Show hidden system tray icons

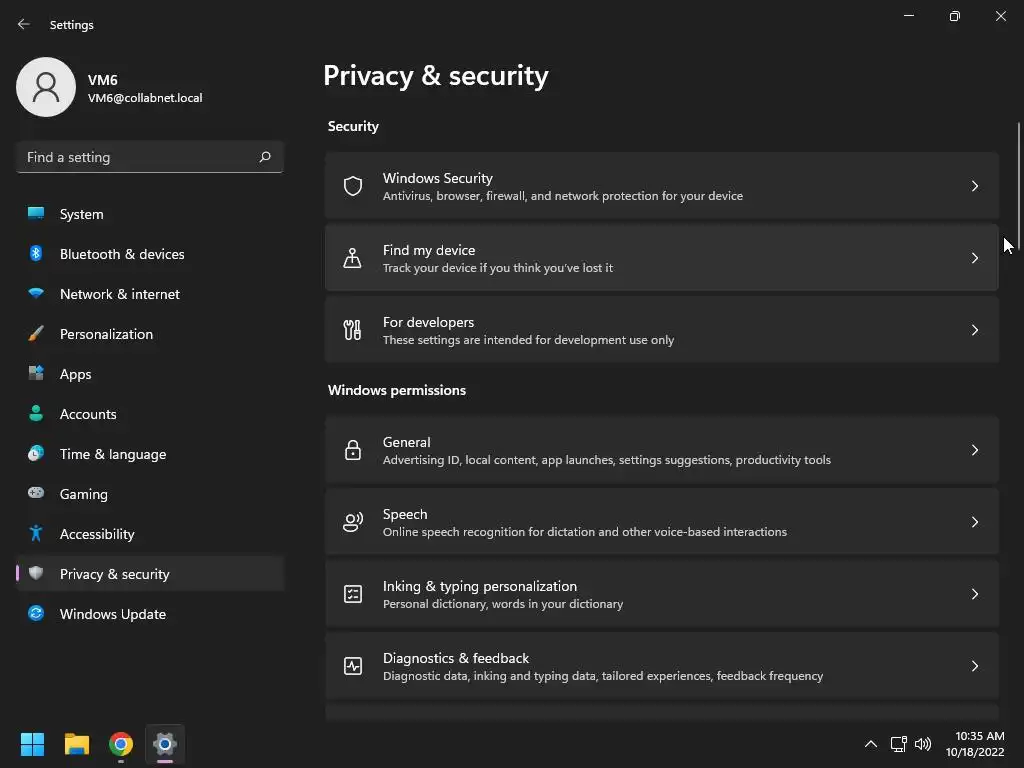point(870,744)
